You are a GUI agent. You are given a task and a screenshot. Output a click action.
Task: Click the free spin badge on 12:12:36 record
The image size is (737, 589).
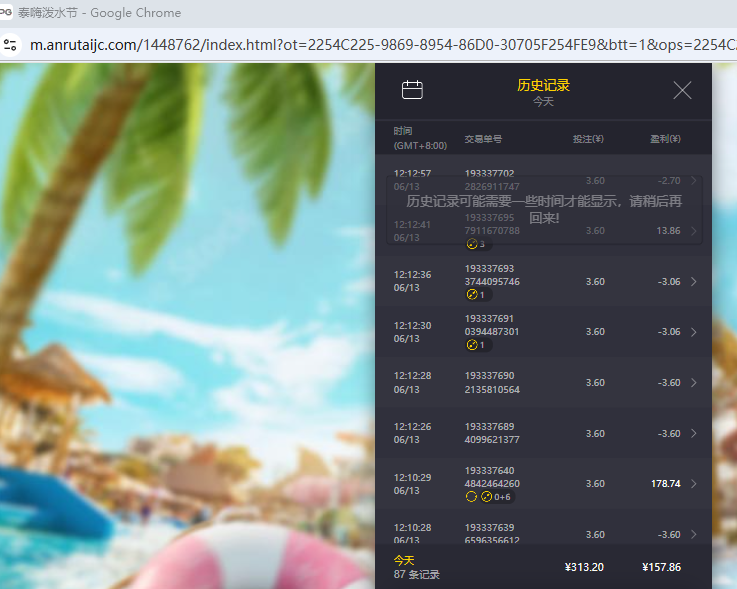tap(477, 295)
